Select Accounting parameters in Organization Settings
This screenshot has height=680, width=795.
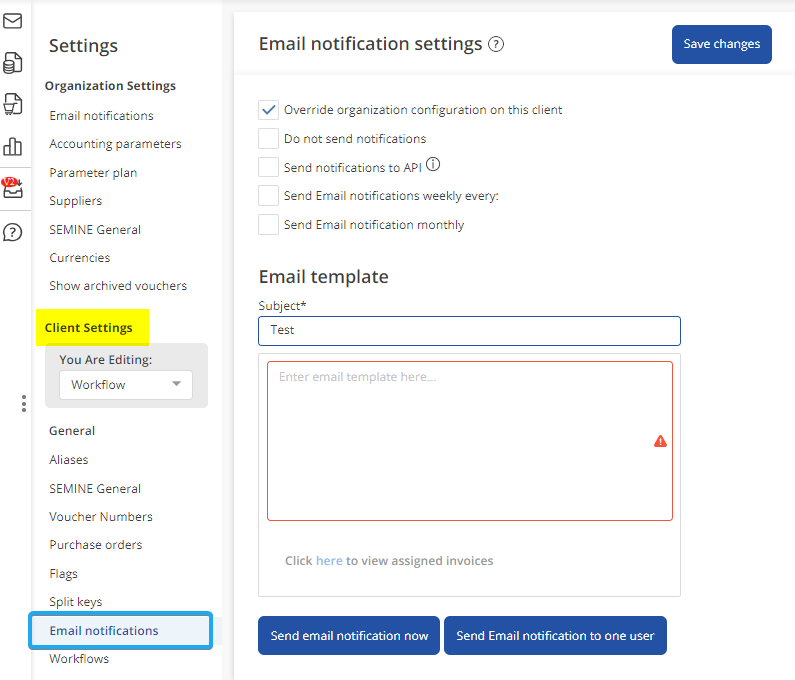coord(115,144)
